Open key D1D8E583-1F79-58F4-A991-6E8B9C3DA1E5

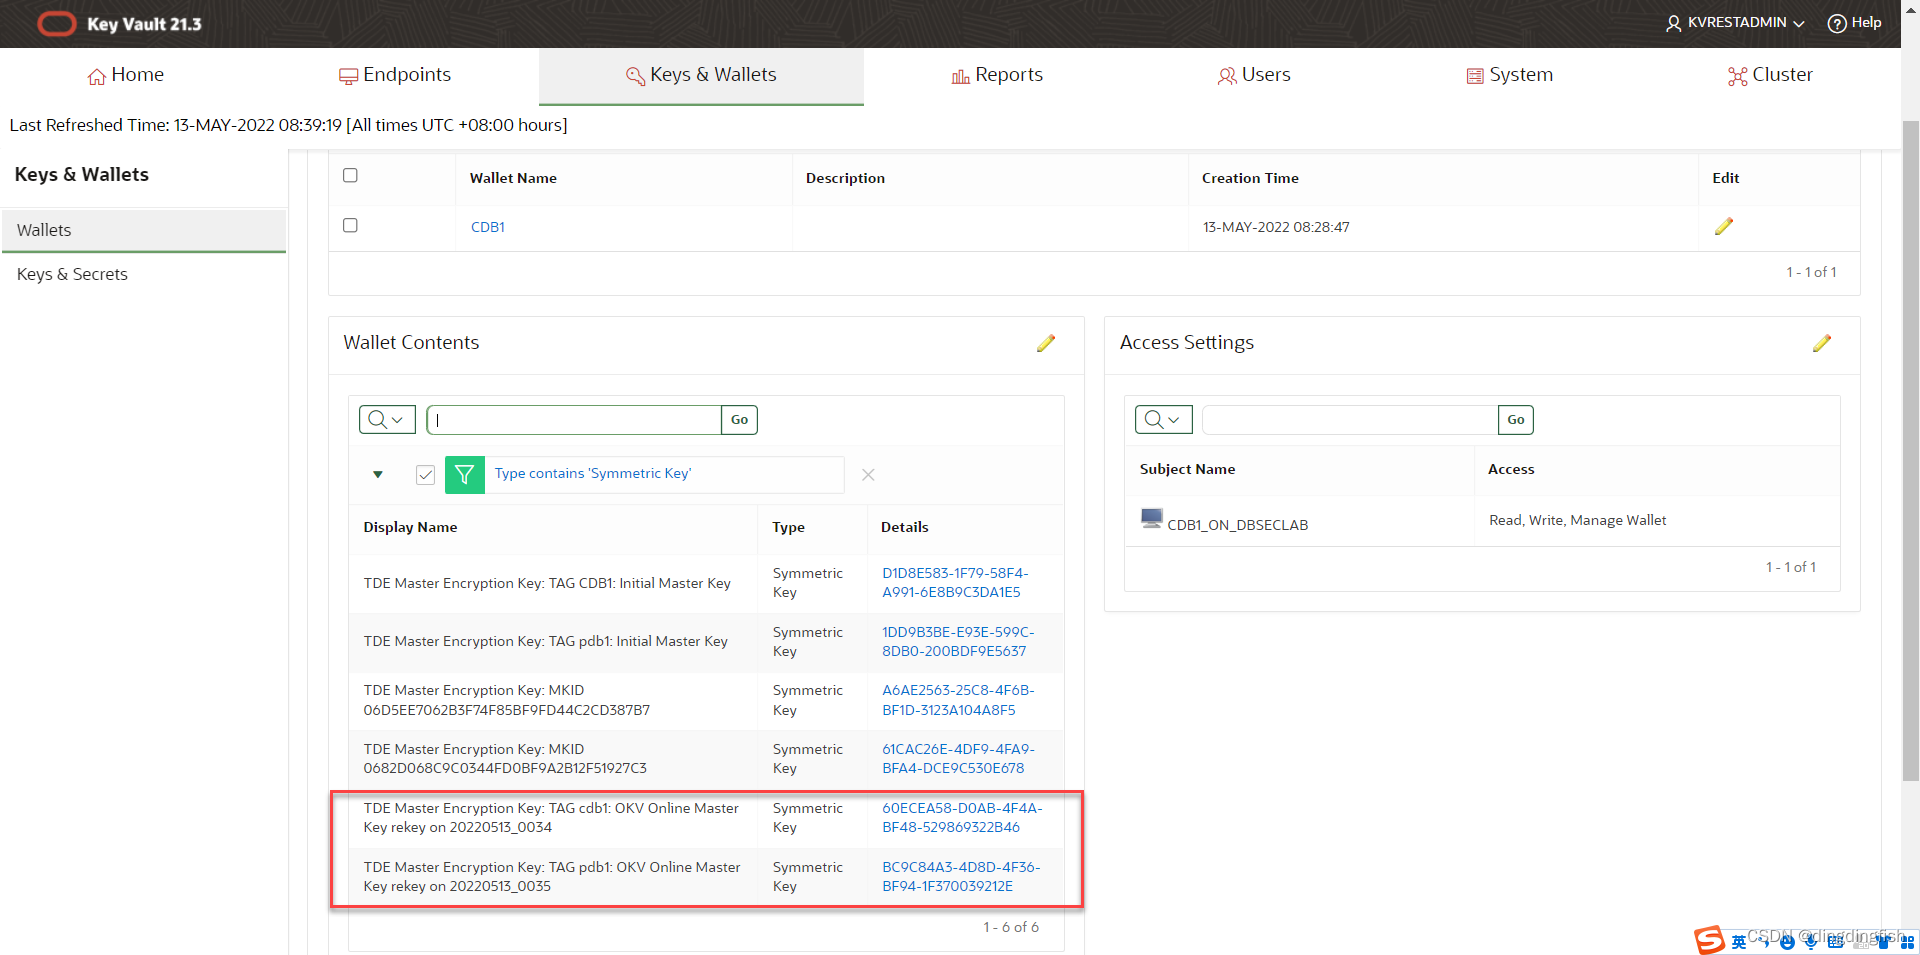[955, 583]
